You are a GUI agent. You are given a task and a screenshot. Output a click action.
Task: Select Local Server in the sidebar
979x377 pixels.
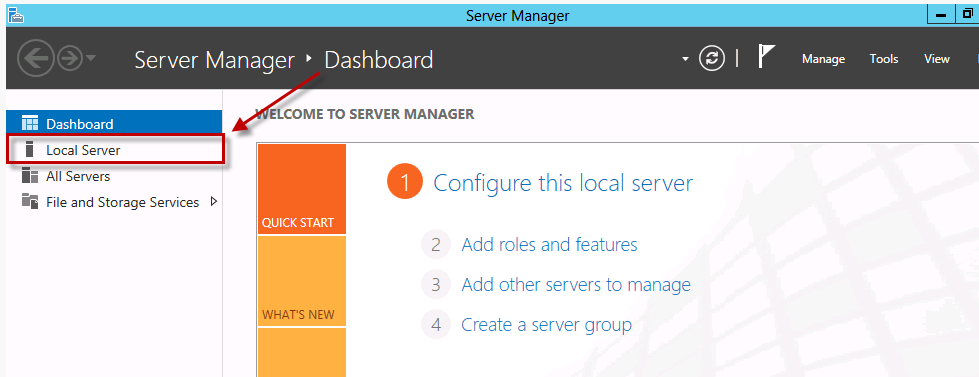tap(114, 150)
